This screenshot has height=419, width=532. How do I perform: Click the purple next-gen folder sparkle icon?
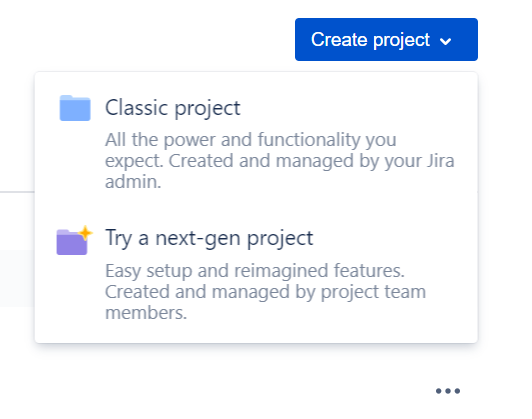click(x=74, y=240)
